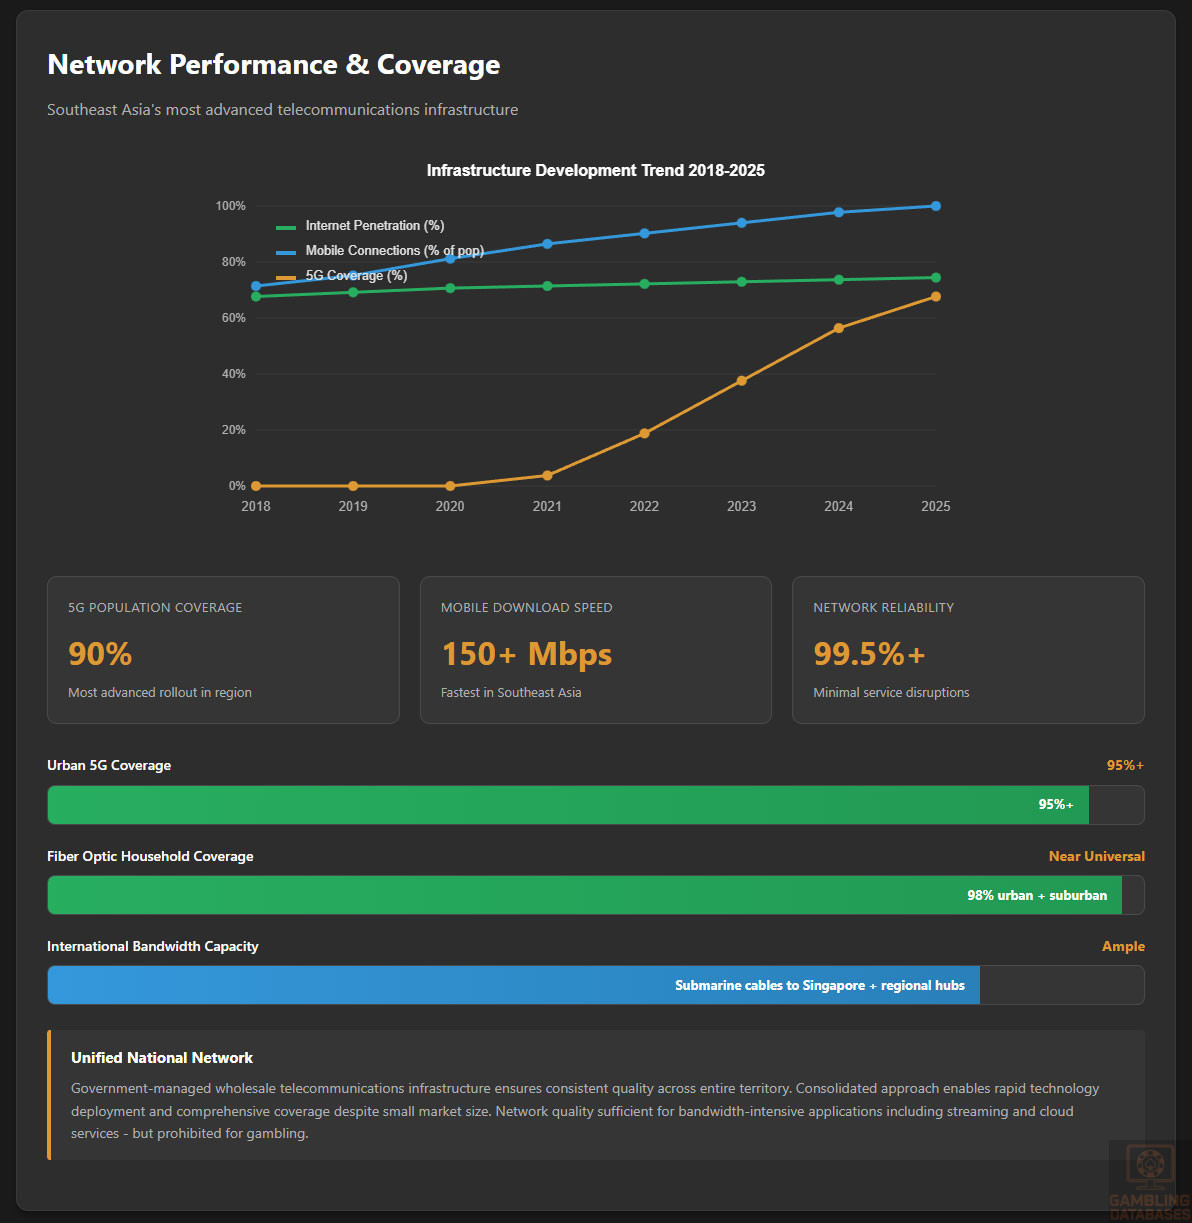Click the chart title Infrastructure Development Trend
Image resolution: width=1192 pixels, height=1223 pixels.
click(x=595, y=171)
